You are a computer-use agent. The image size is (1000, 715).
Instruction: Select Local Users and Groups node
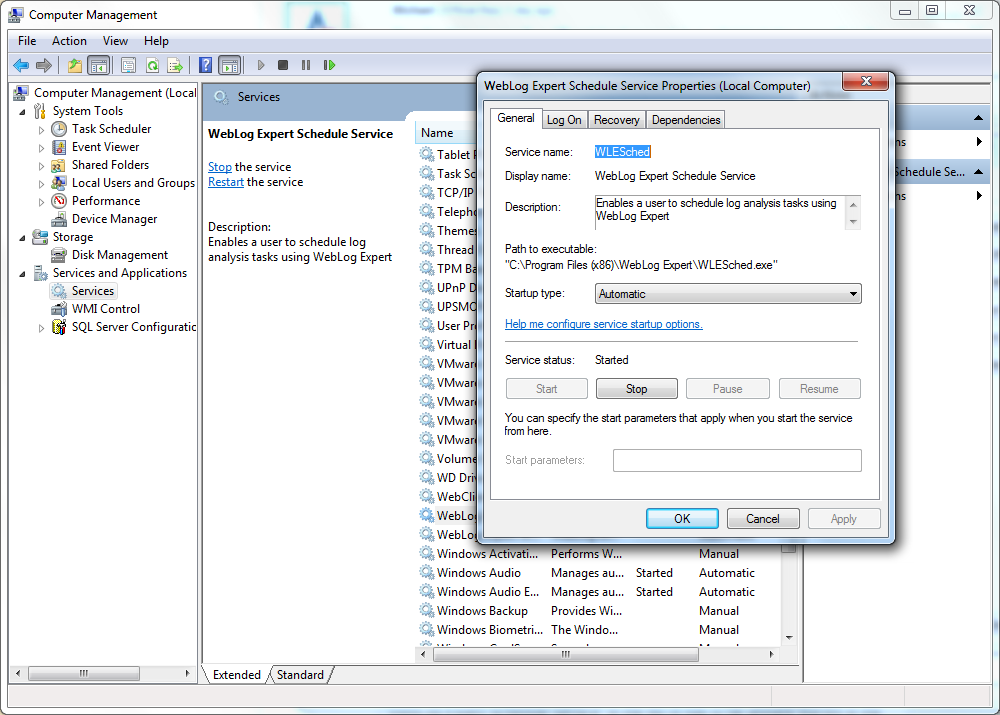coord(133,183)
